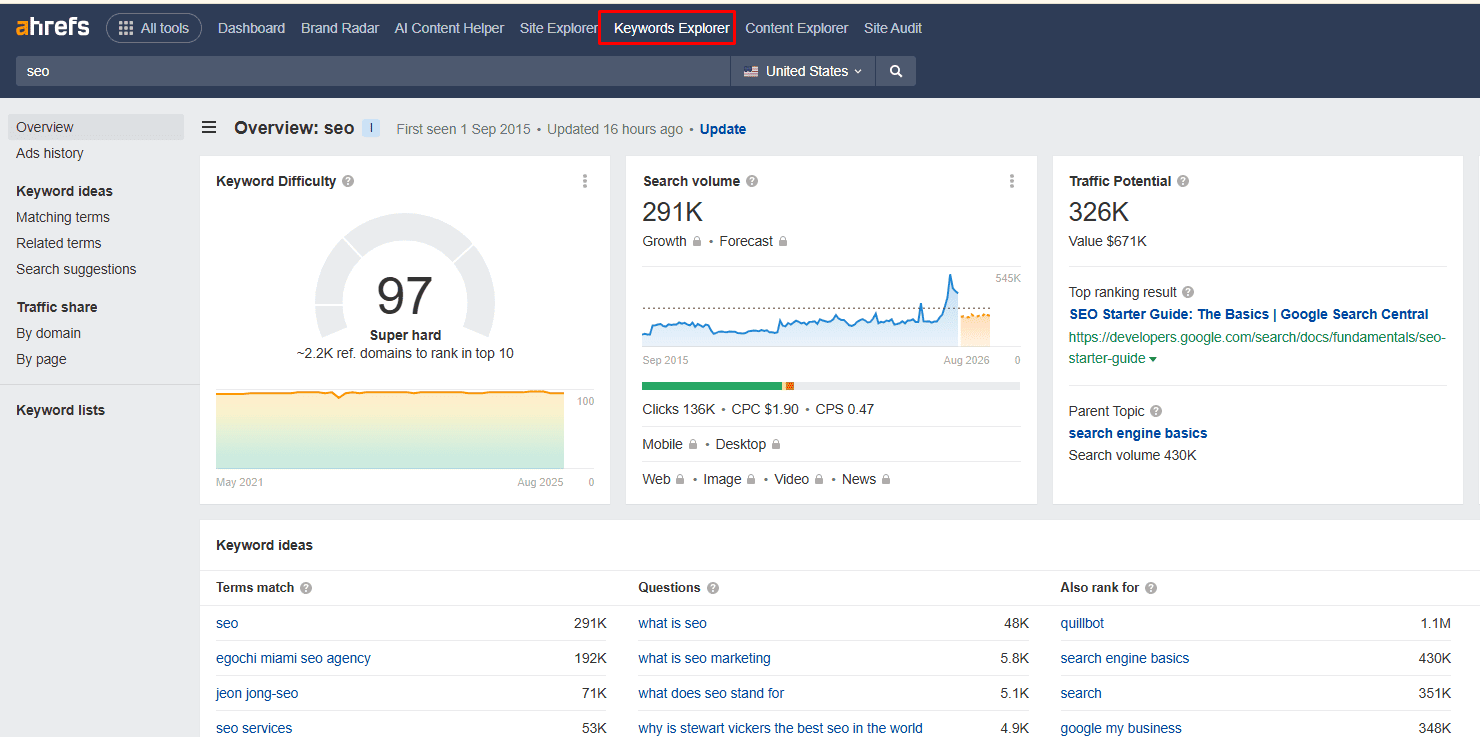Viewport: 1480px width, 737px height.
Task: Click help icon next to Also rank for
Action: click(x=1151, y=588)
